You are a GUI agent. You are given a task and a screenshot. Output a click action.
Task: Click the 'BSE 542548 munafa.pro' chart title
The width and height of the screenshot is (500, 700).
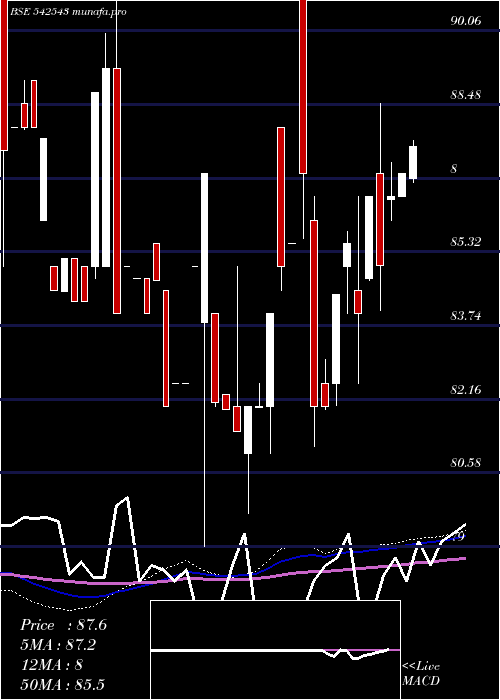click(x=68, y=12)
